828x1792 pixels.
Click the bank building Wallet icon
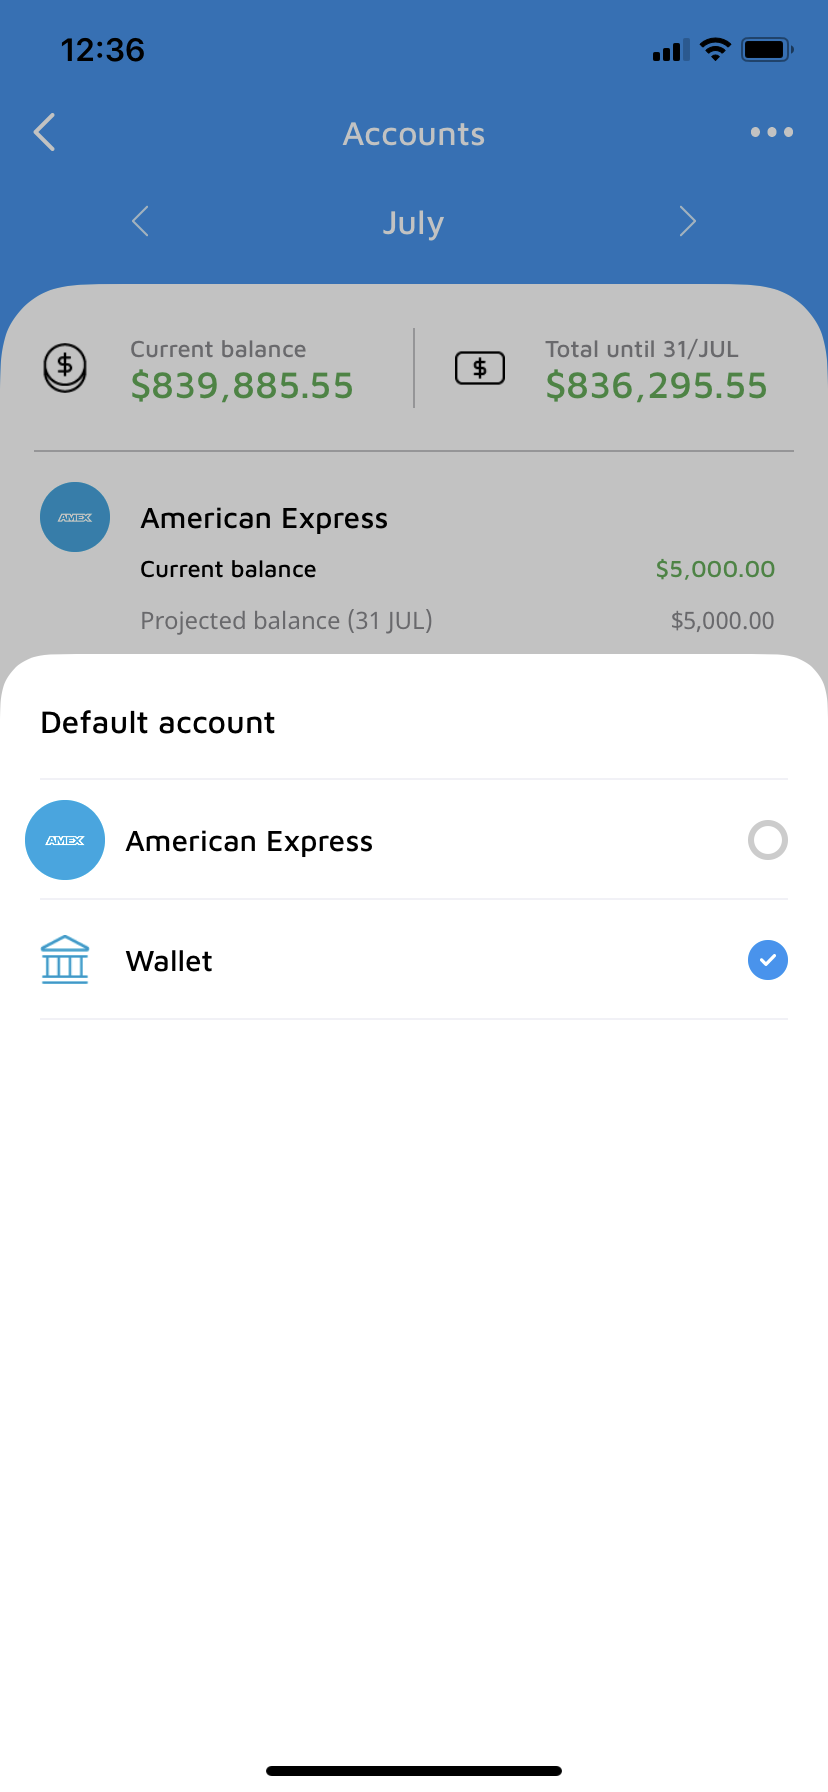(x=65, y=960)
